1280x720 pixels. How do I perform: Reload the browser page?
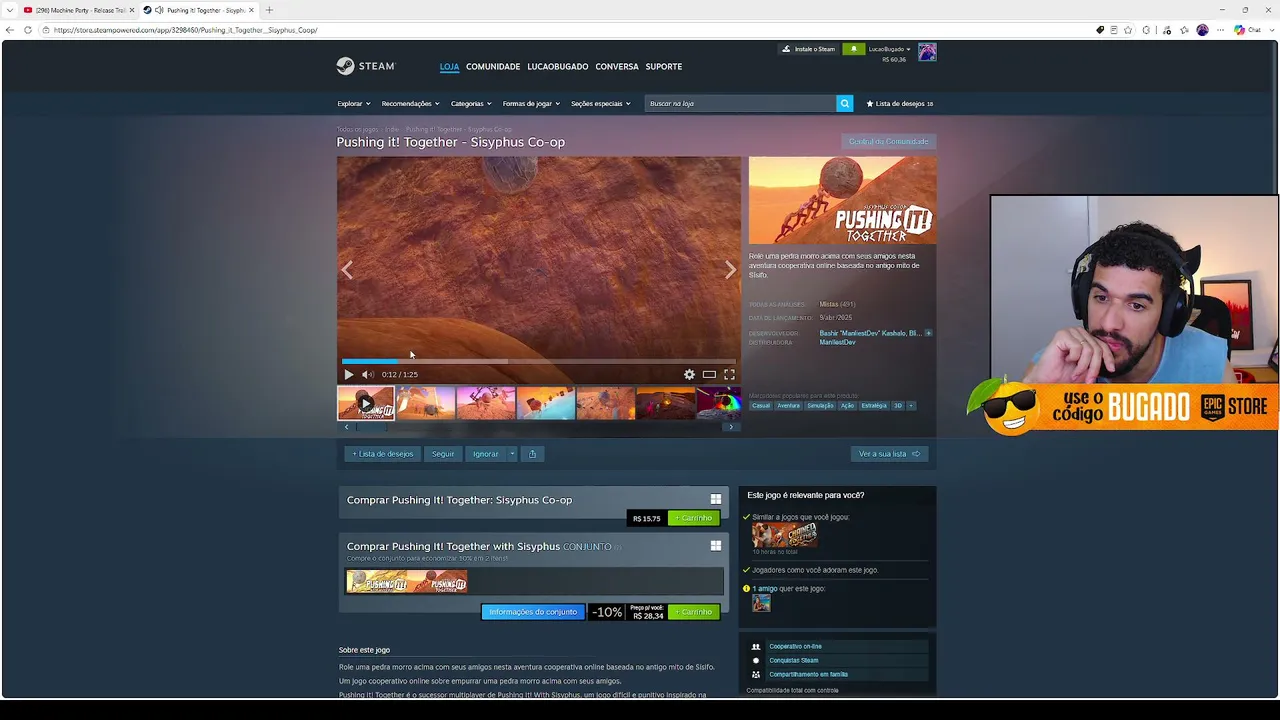(x=28, y=30)
